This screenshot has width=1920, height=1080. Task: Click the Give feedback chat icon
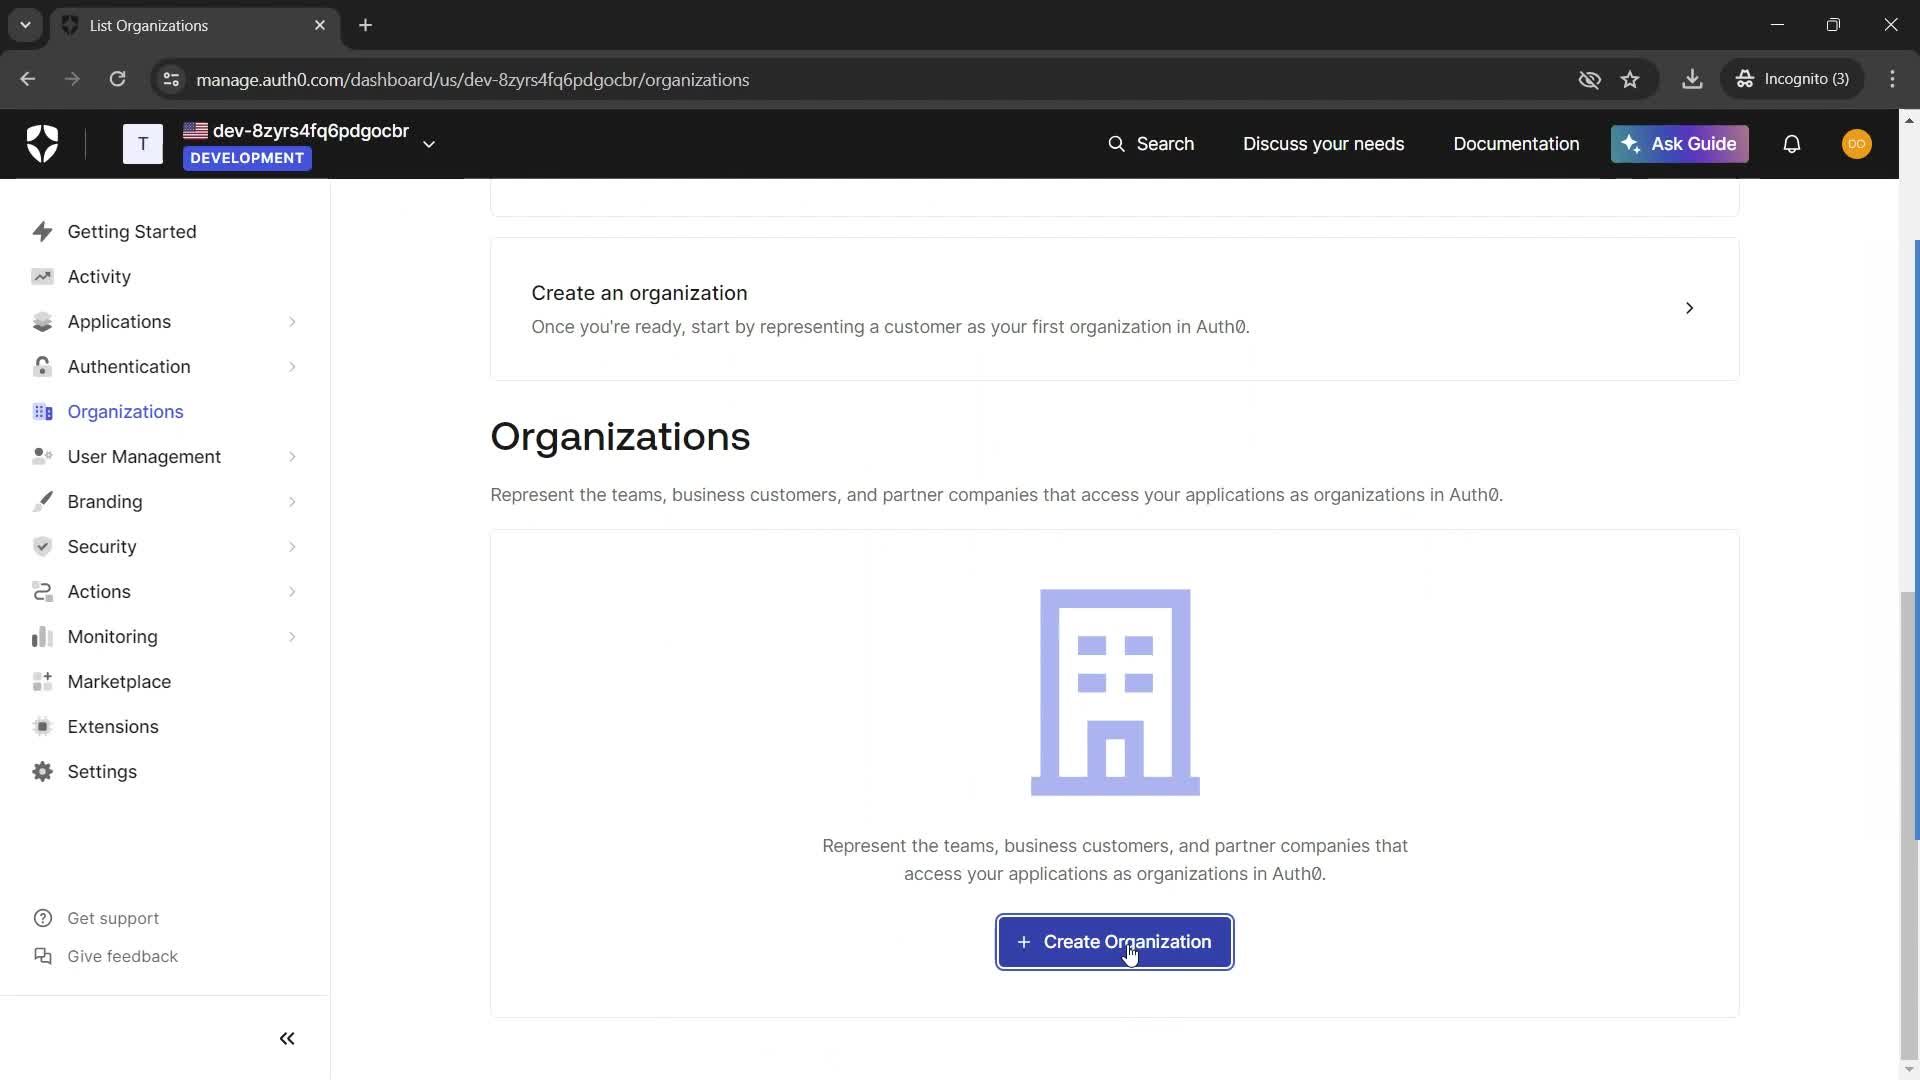[x=42, y=956]
